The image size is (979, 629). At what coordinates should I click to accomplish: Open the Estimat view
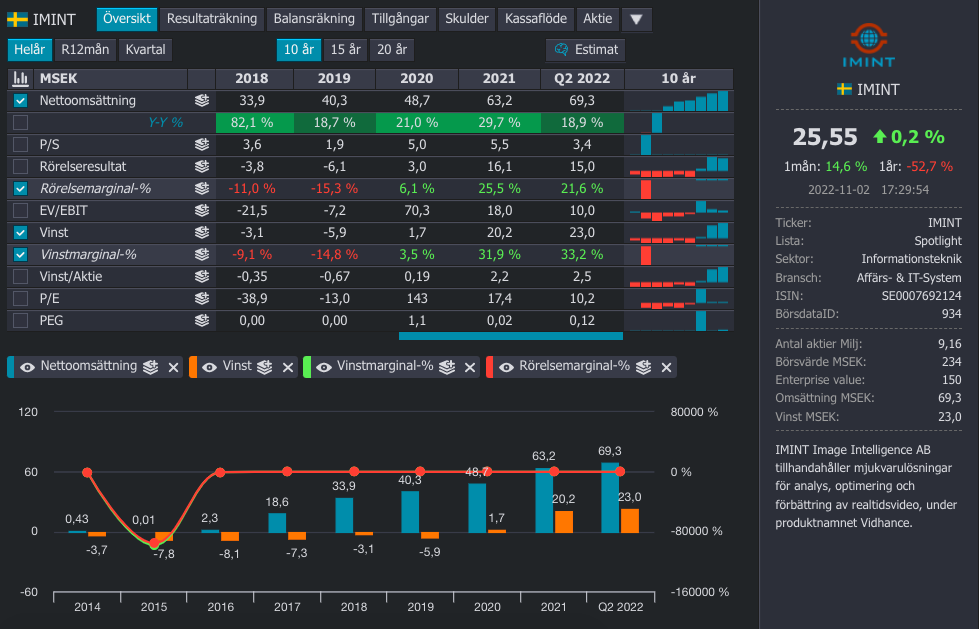click(x=586, y=49)
